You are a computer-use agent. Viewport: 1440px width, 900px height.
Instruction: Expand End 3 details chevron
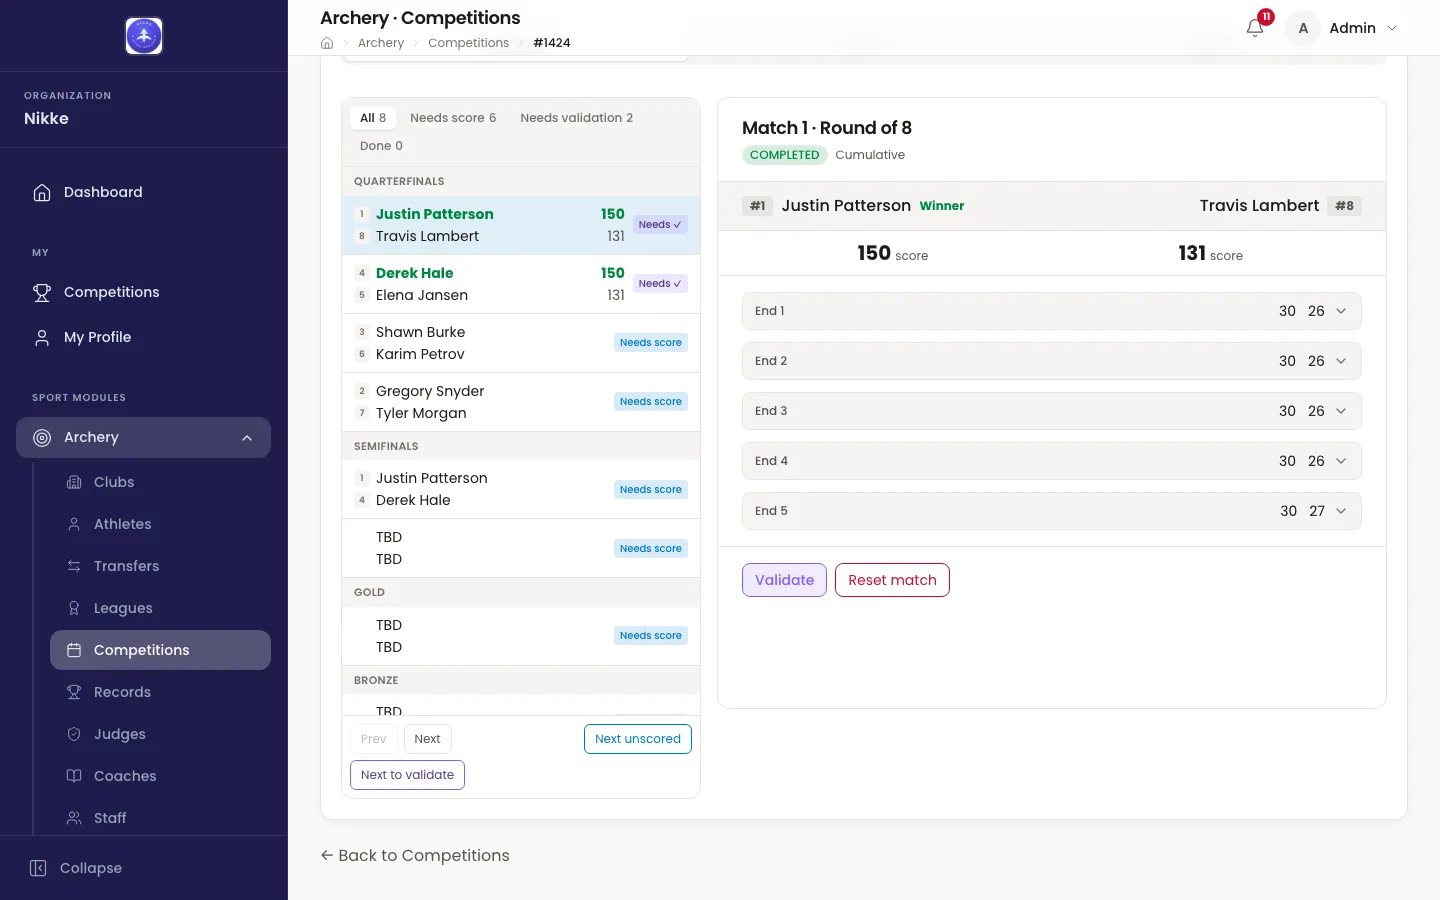[x=1341, y=411]
